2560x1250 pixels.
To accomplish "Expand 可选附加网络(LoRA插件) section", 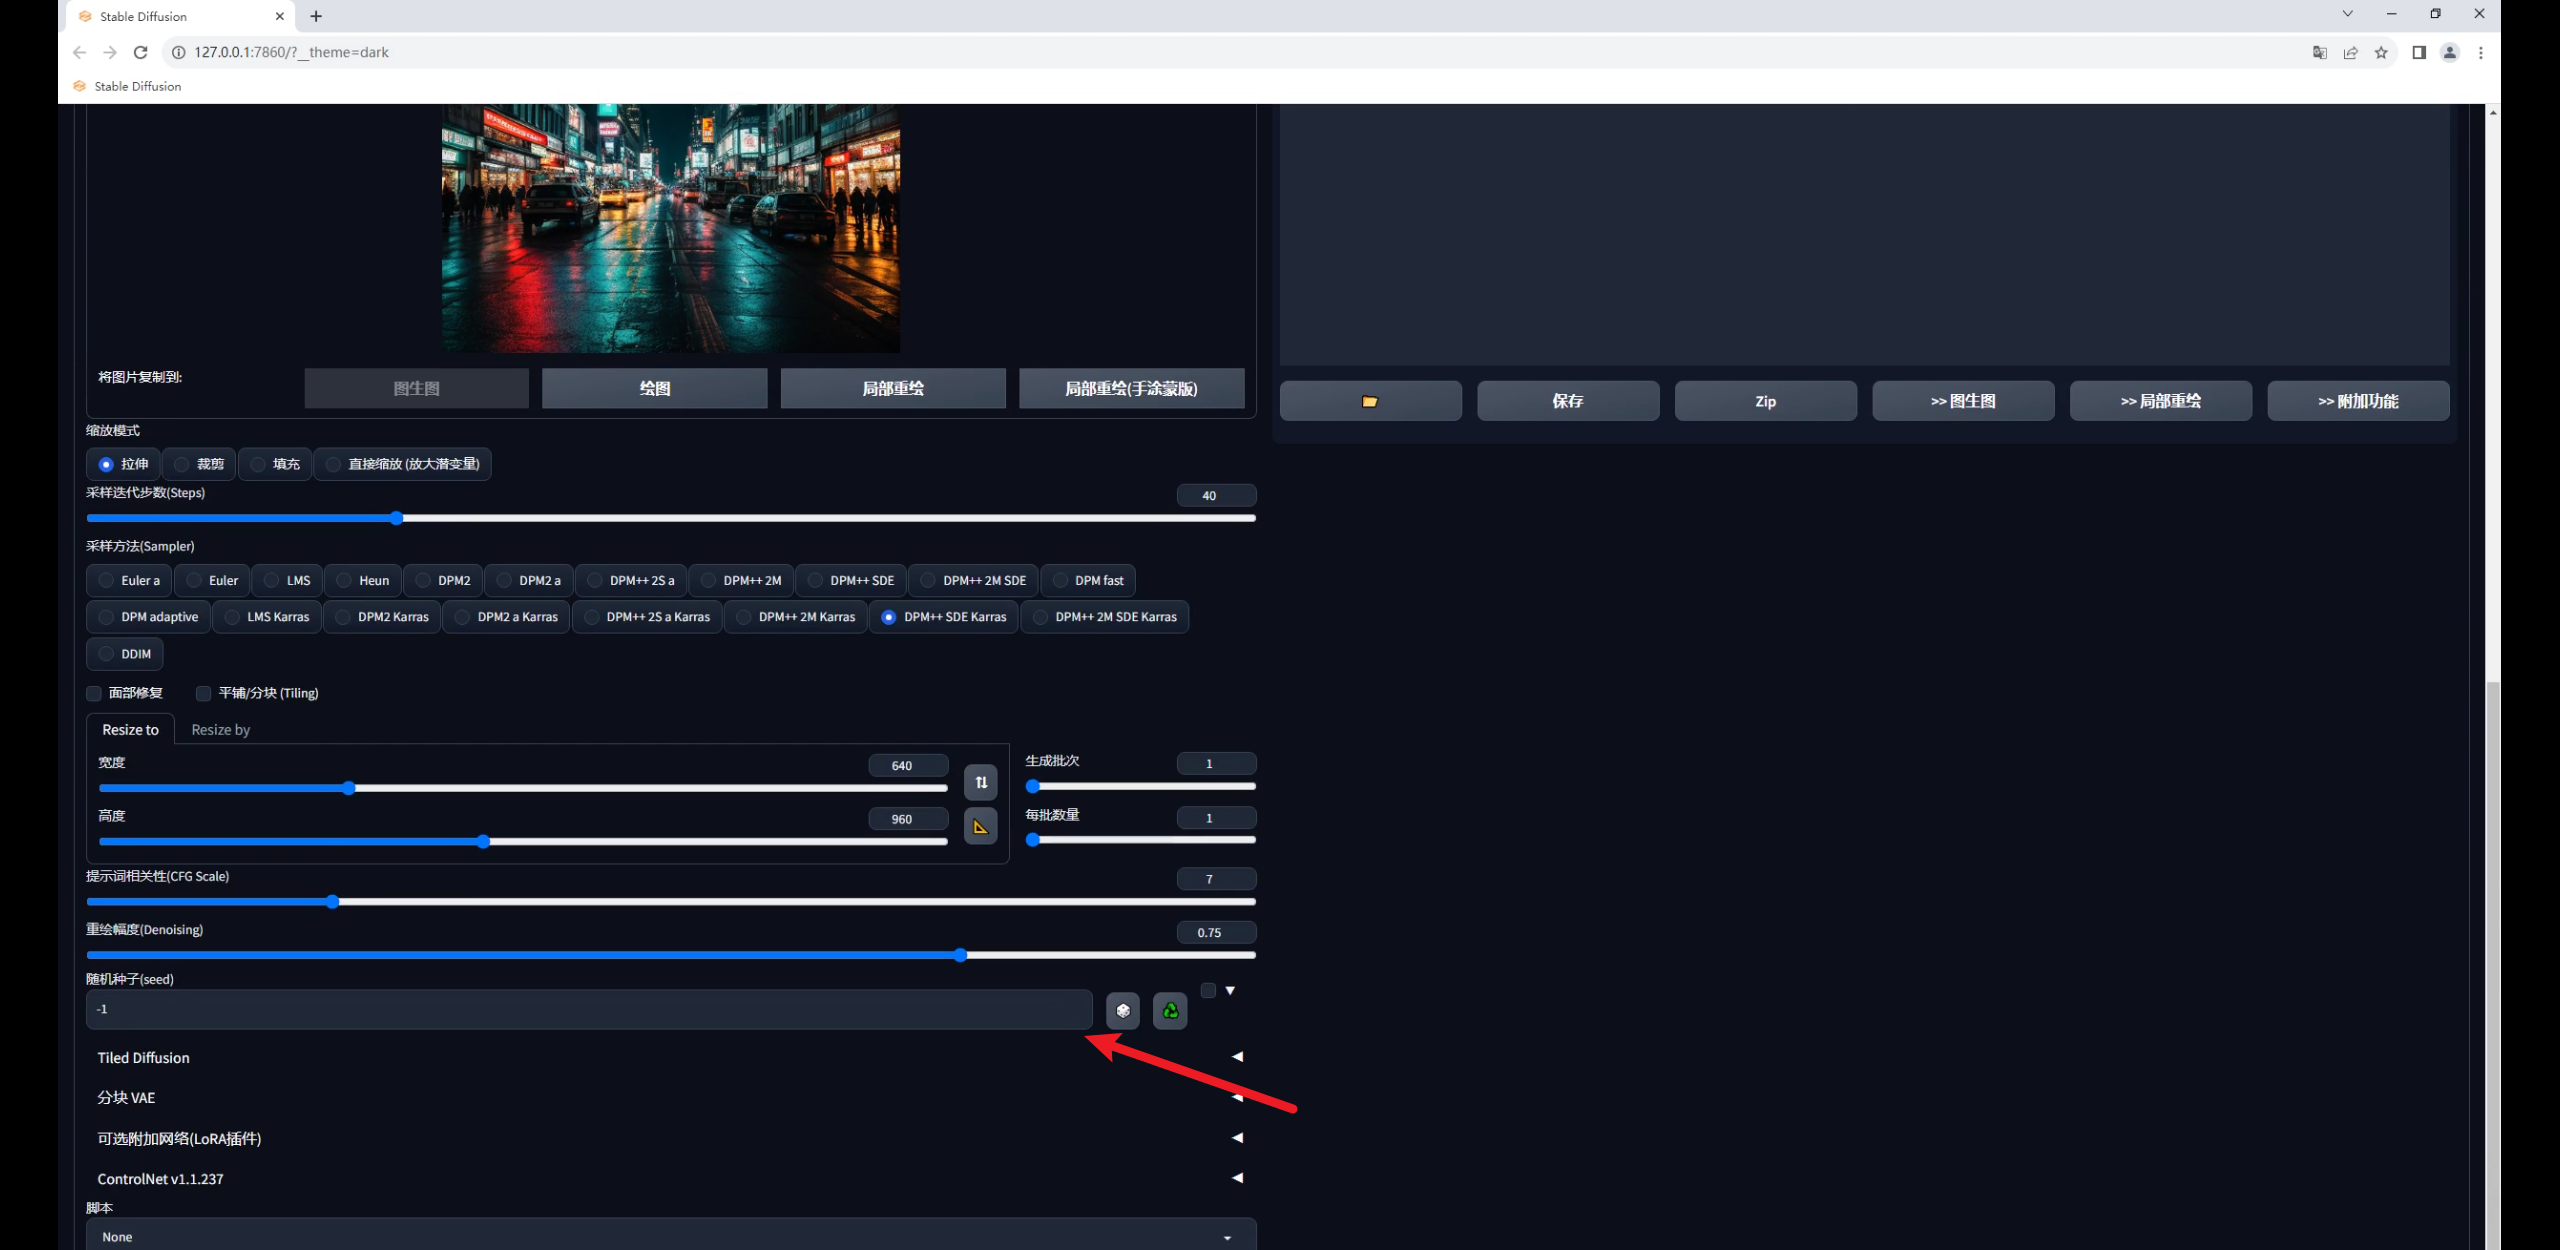I will point(670,1138).
